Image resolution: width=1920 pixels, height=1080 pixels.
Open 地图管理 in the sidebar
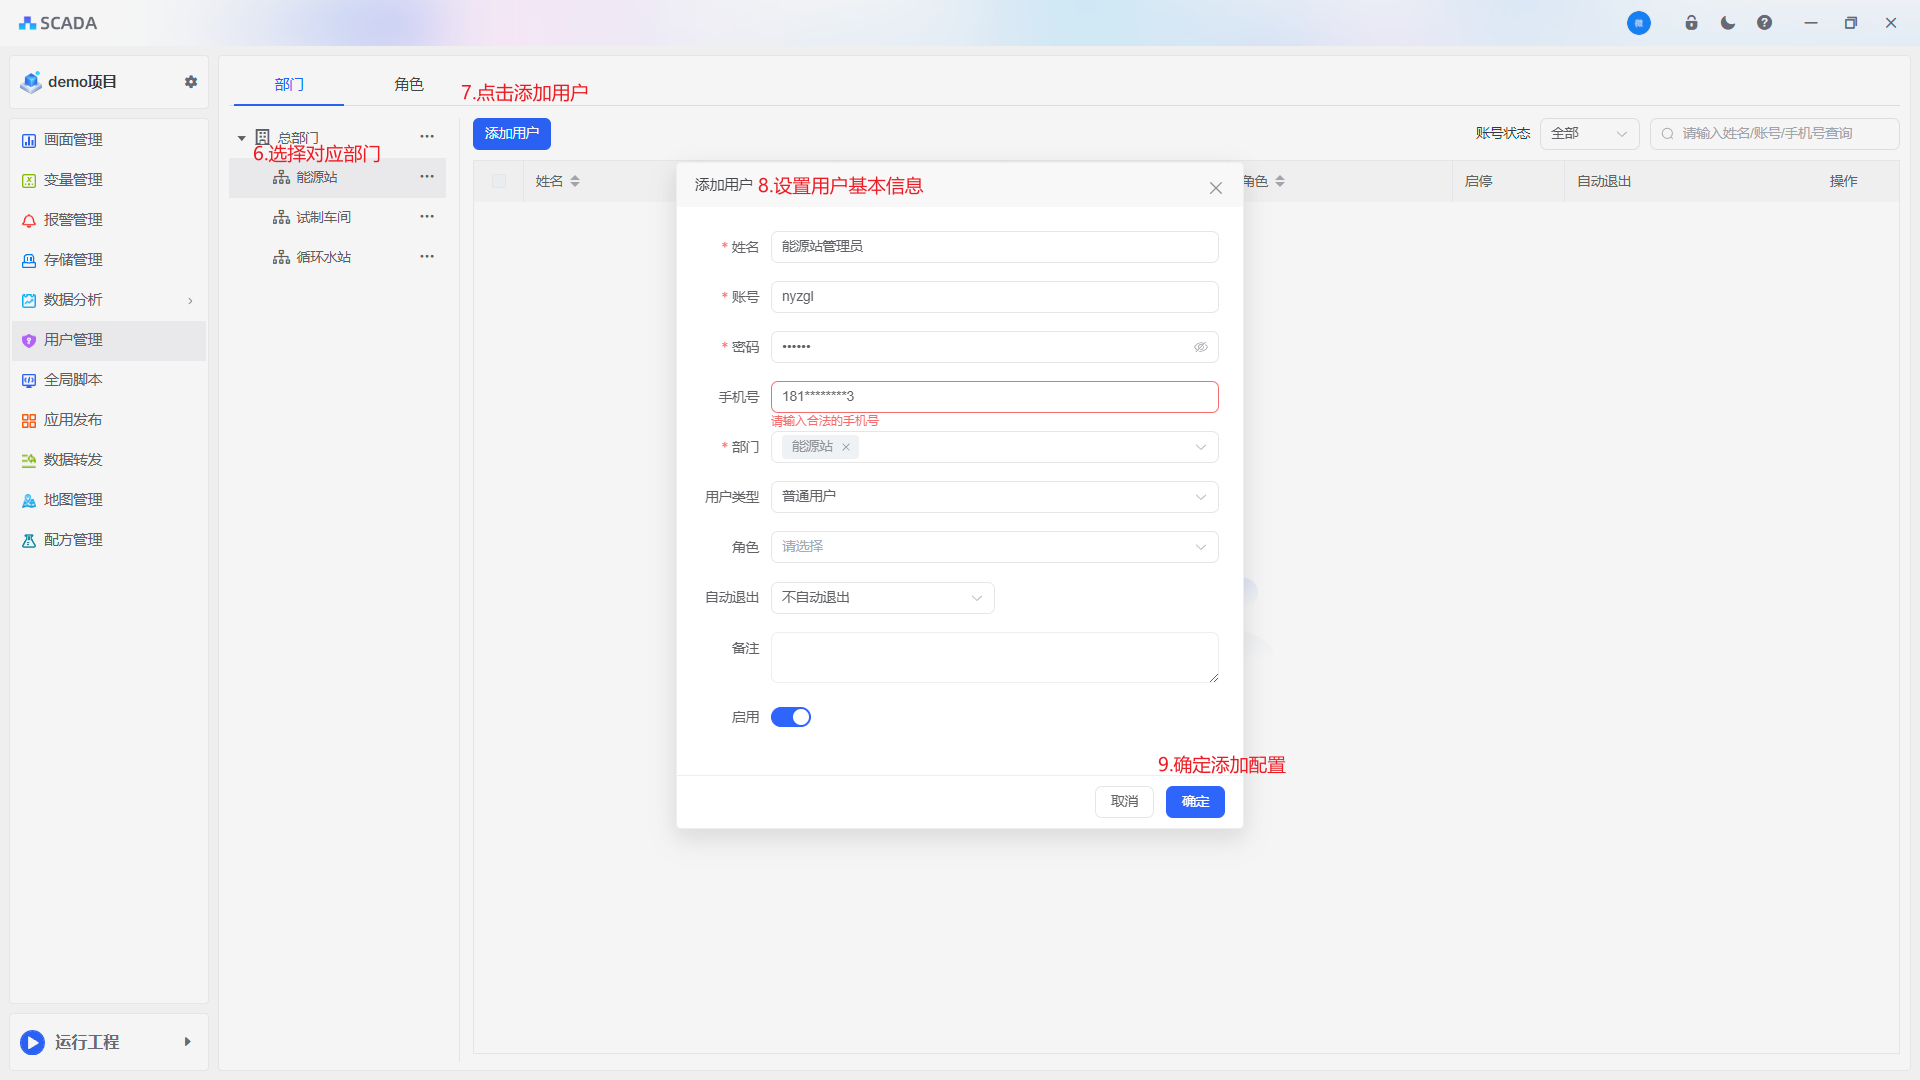pyautogui.click(x=73, y=500)
